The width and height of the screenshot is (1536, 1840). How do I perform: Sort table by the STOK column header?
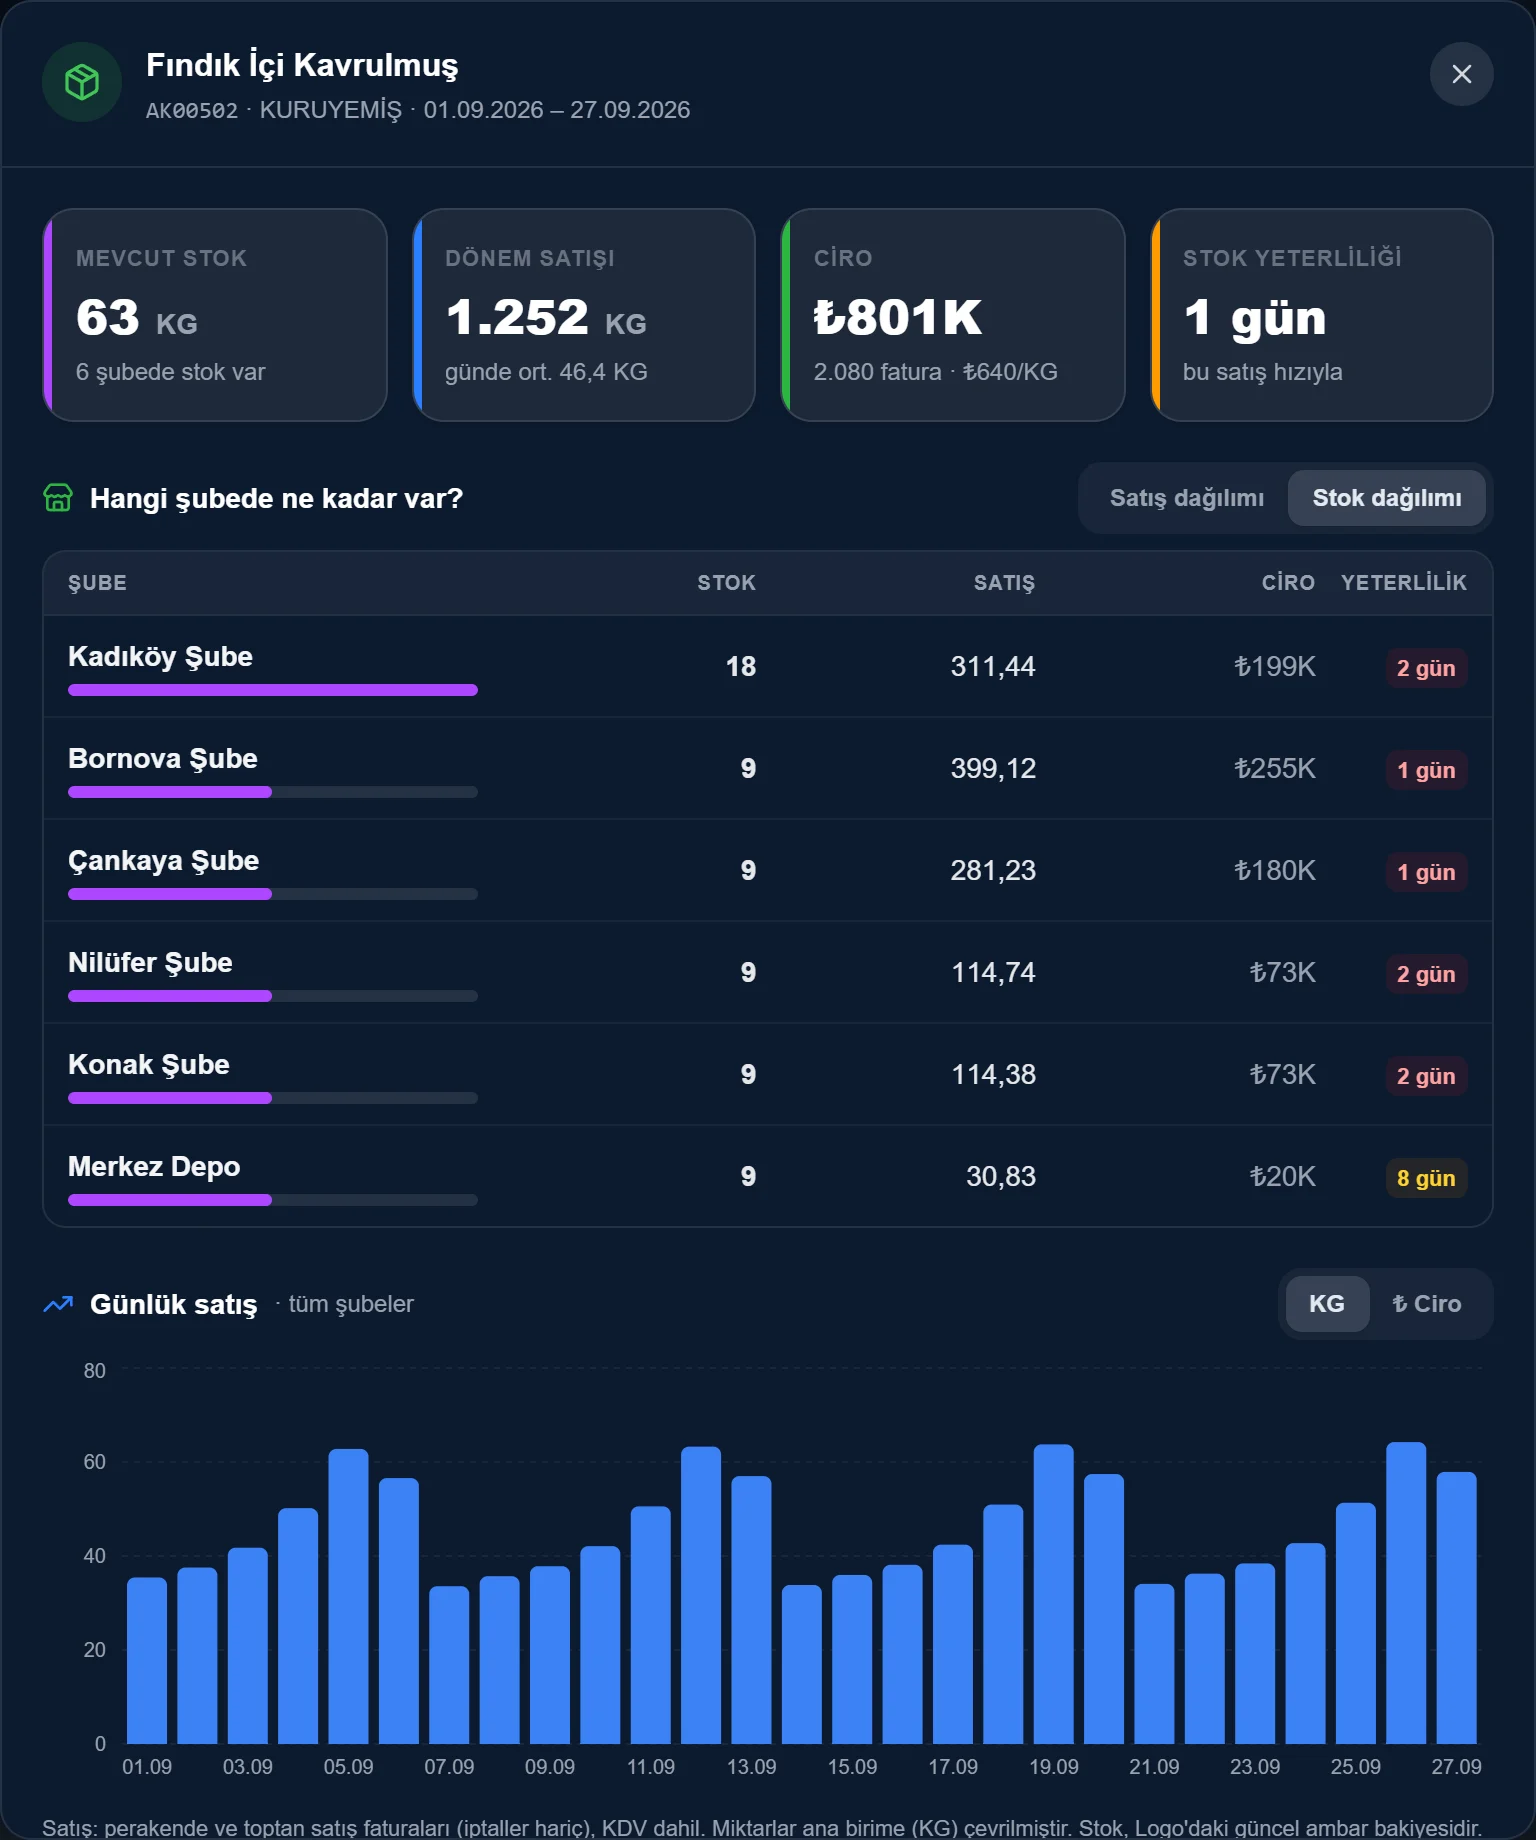point(726,583)
